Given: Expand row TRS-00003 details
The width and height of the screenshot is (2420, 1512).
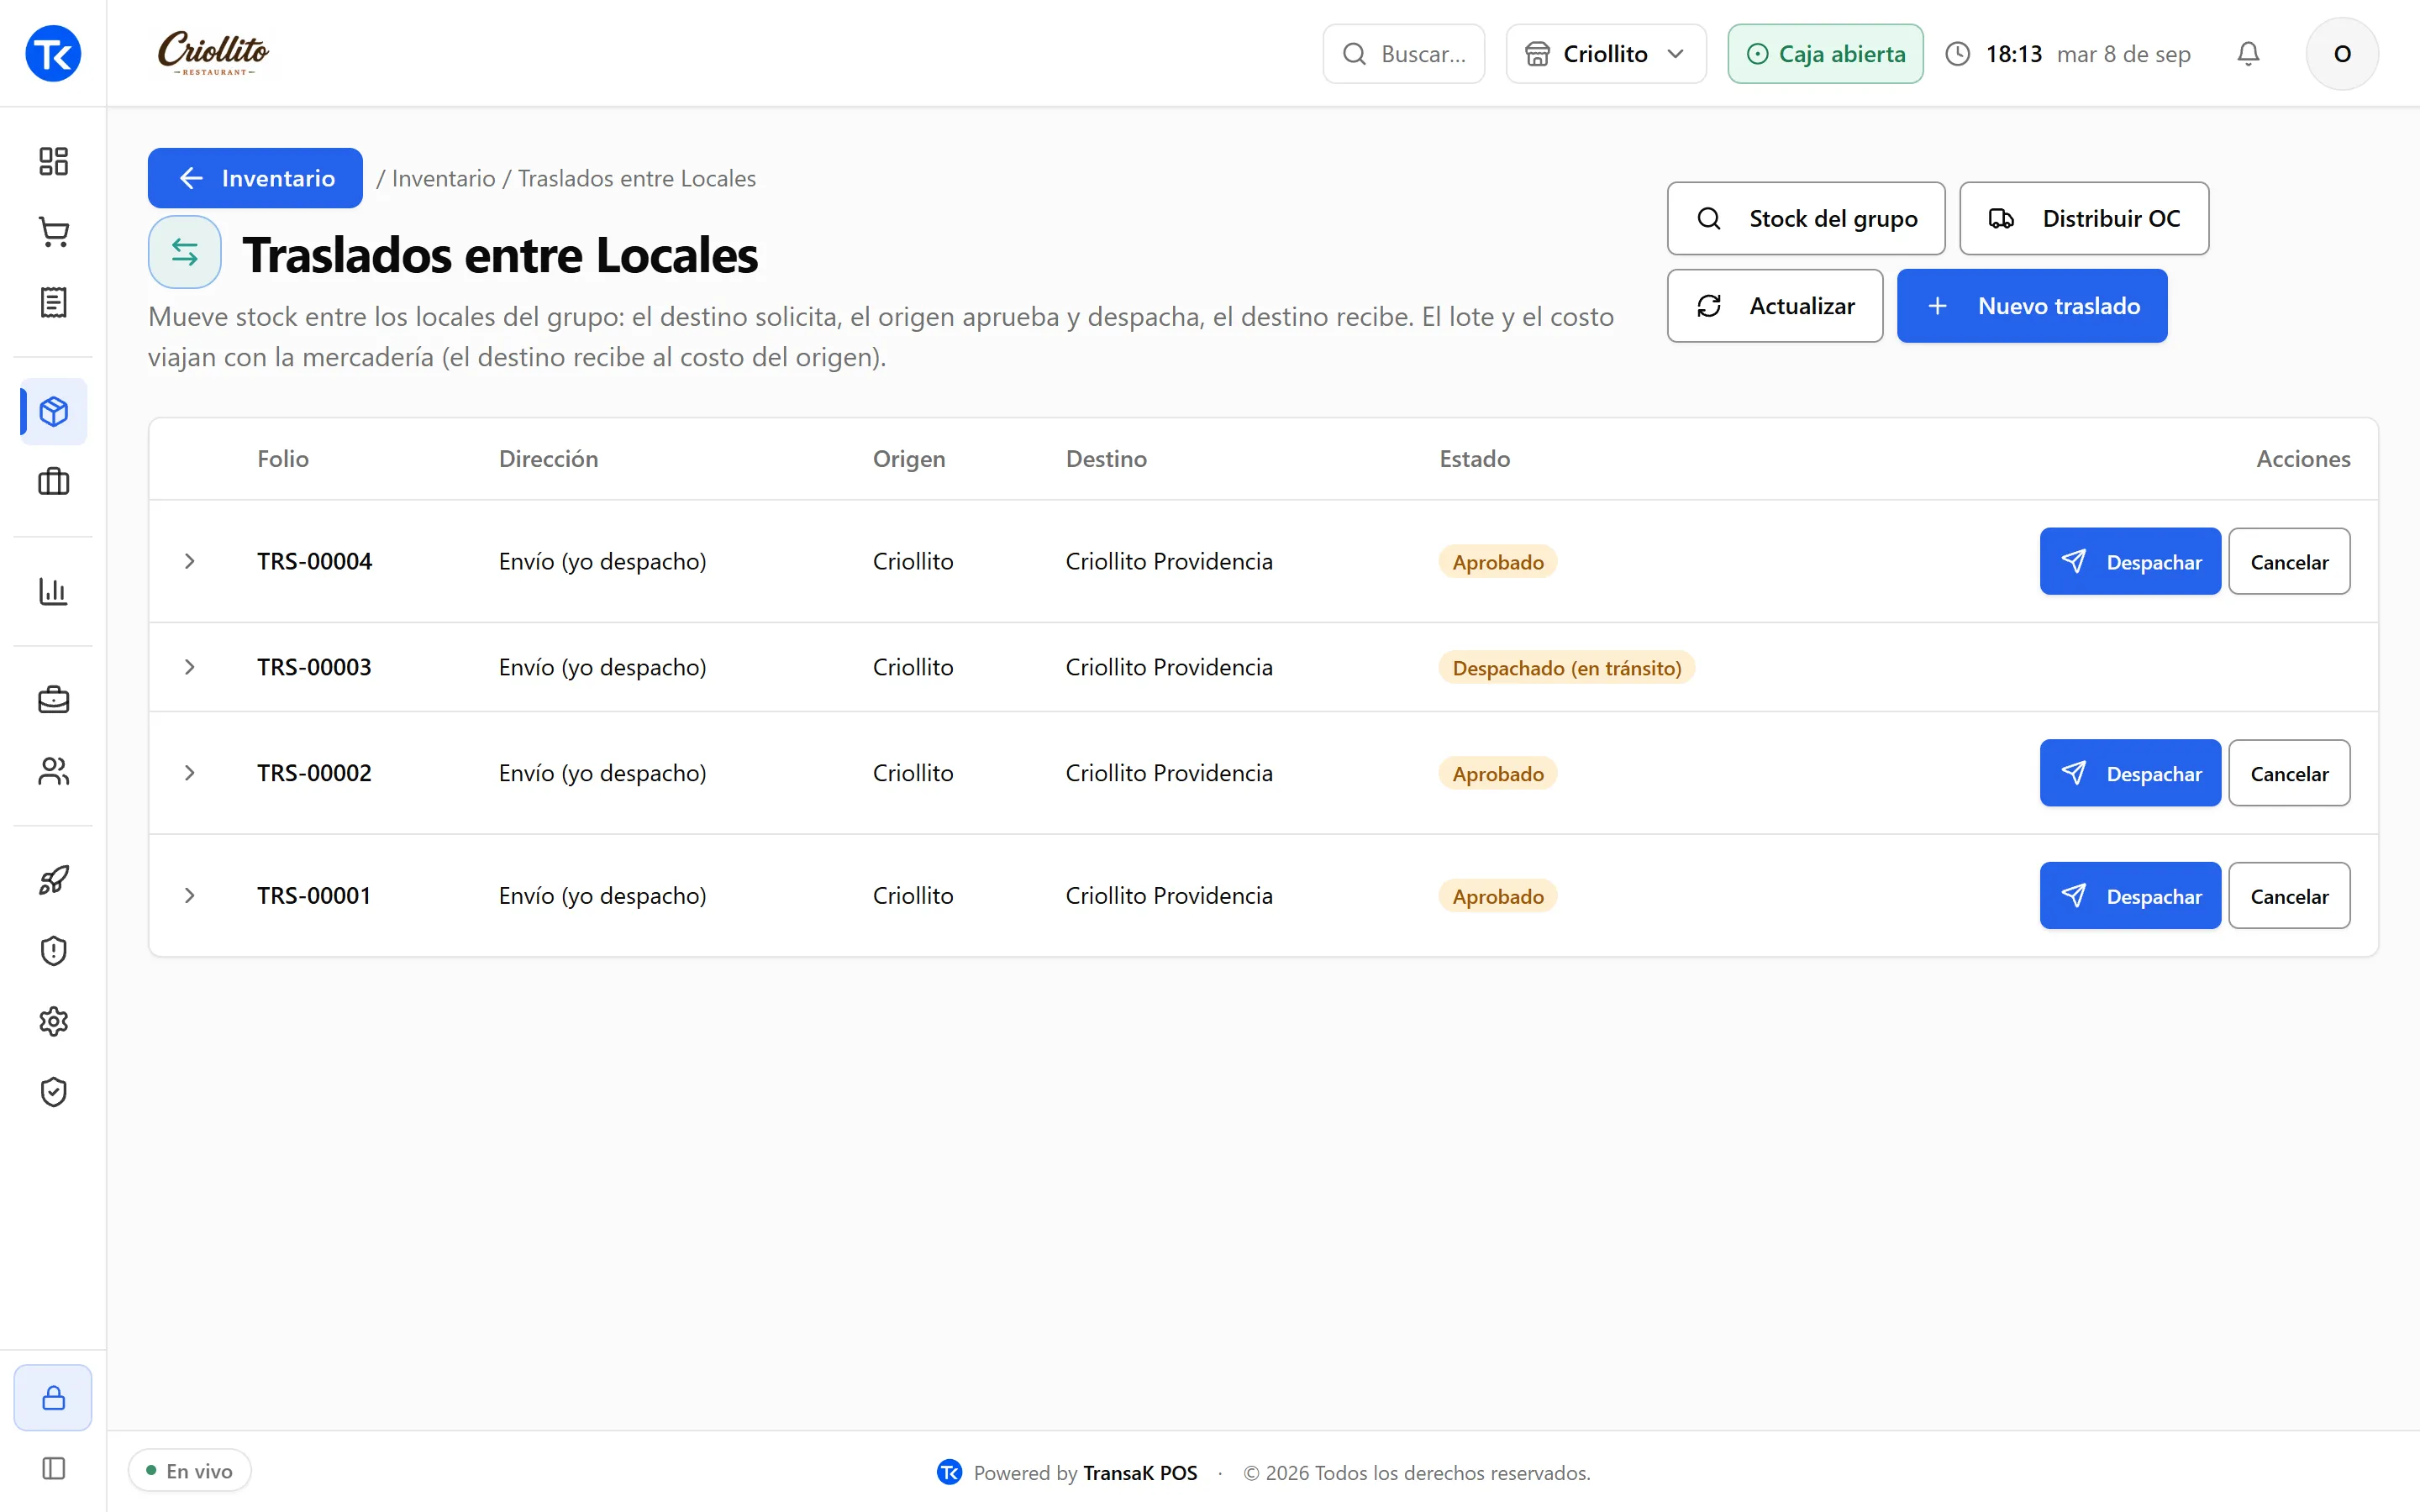Looking at the screenshot, I should pyautogui.click(x=189, y=667).
